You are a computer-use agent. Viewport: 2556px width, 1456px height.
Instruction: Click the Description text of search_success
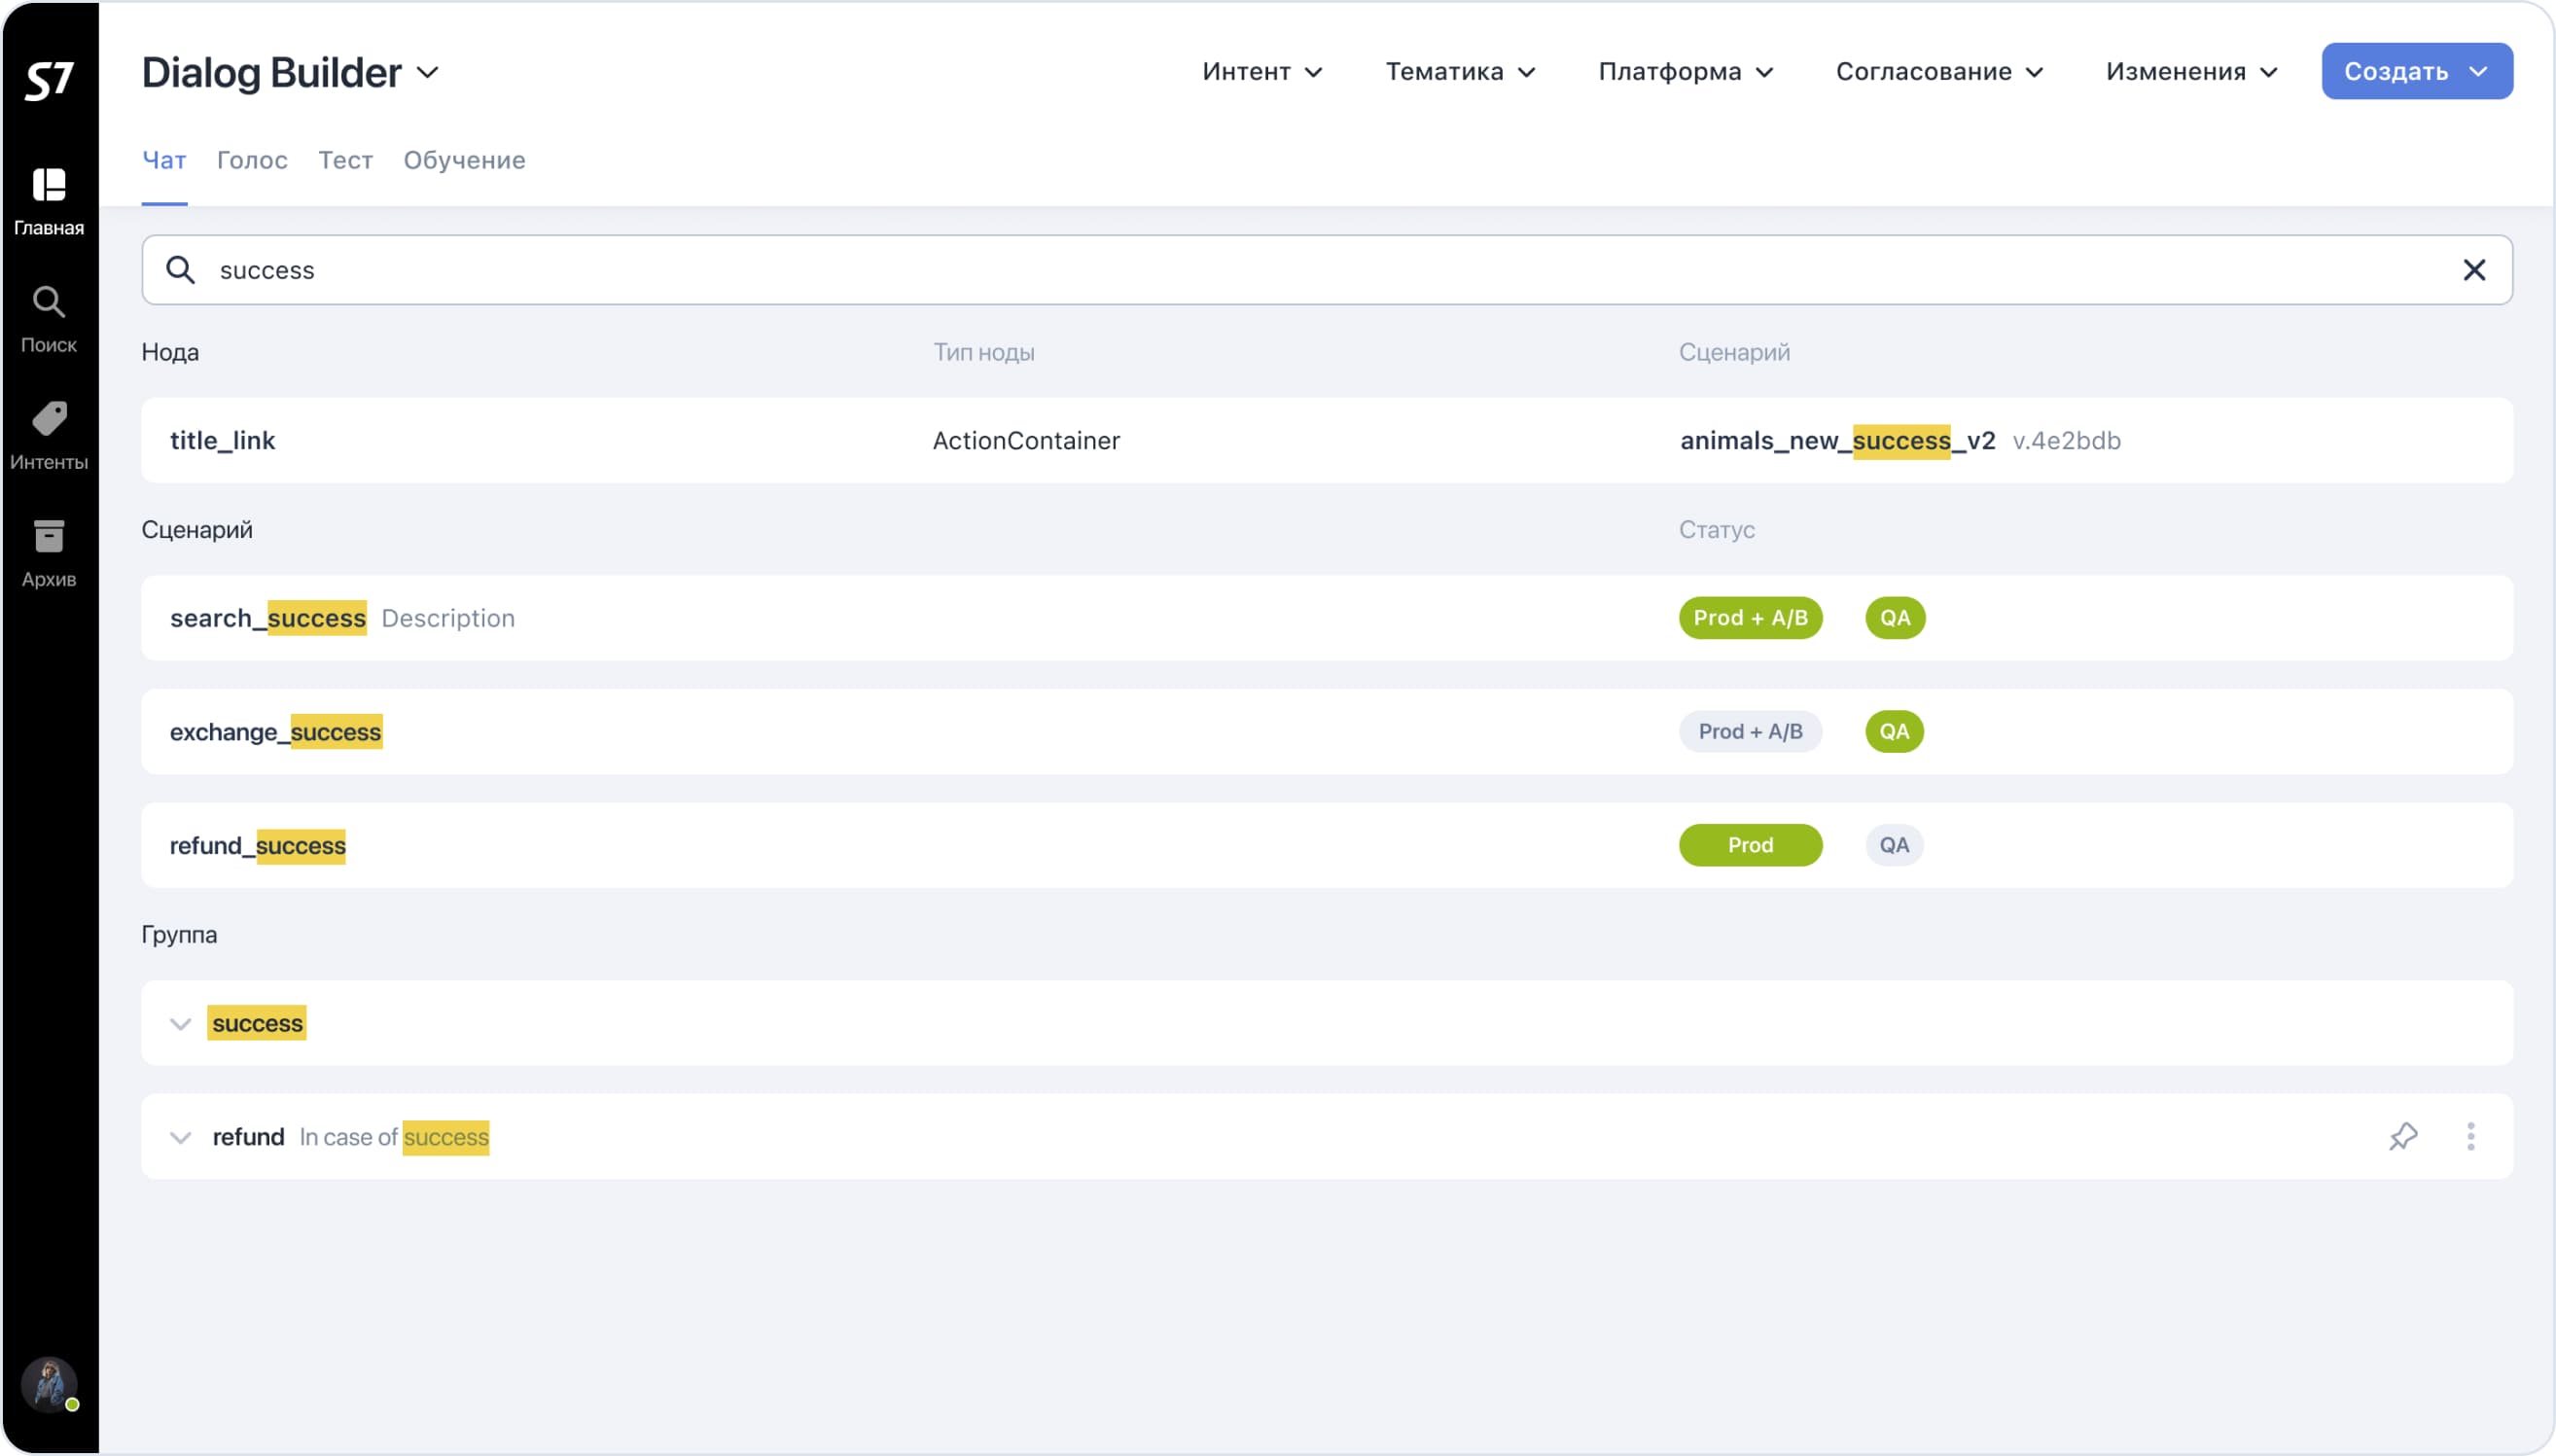coord(448,618)
